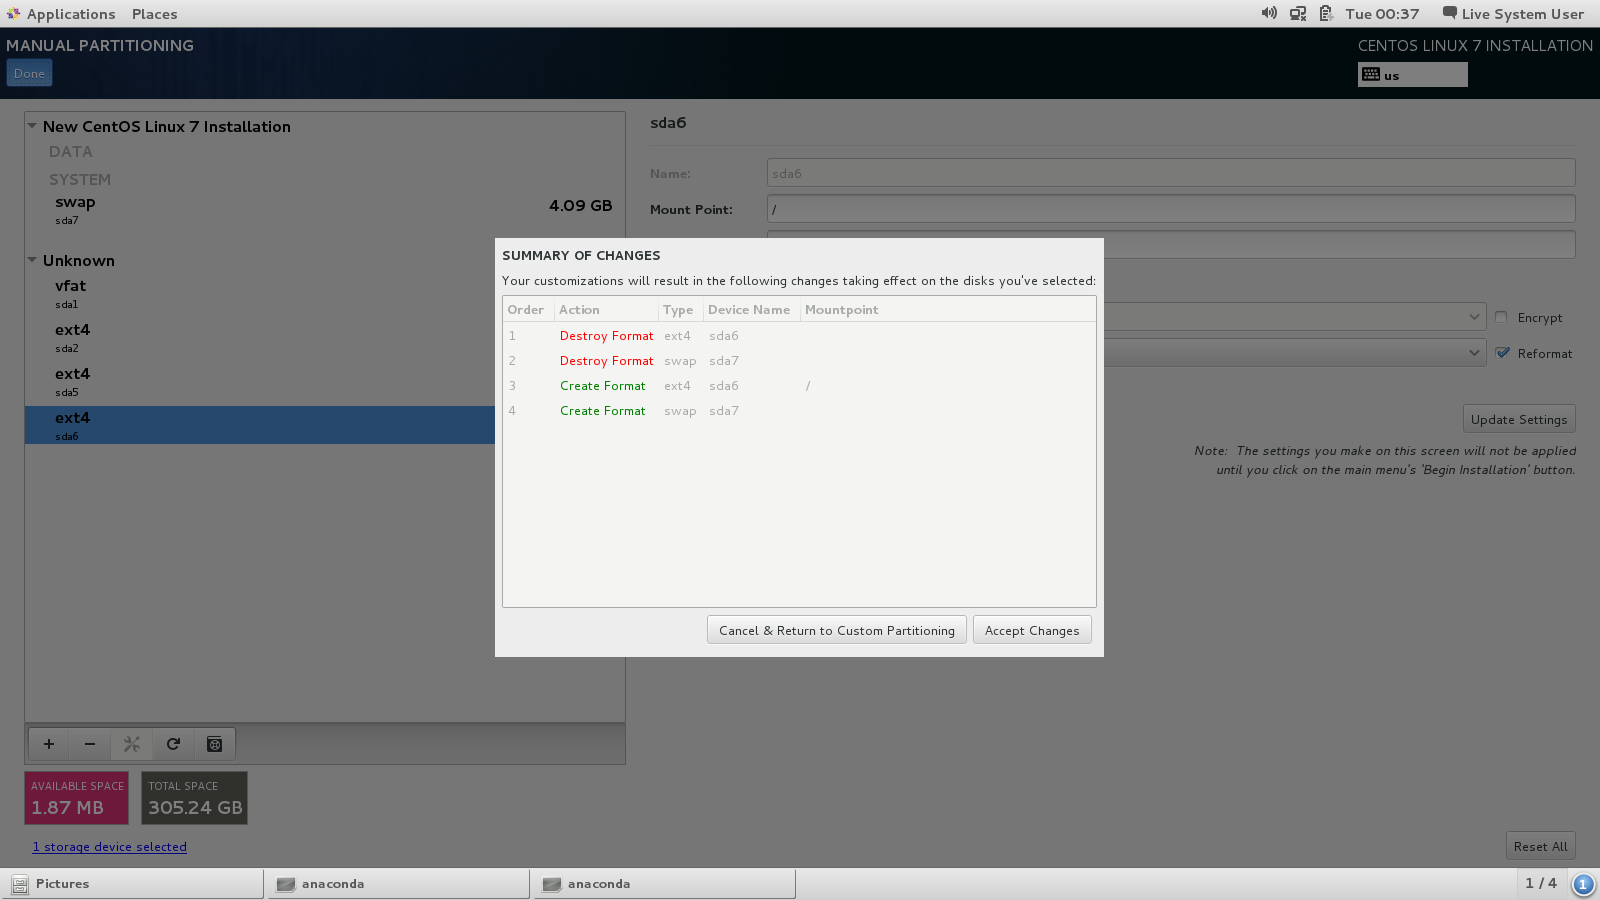The image size is (1600, 900).
Task: Collapse the Unknown partitions group
Action: (x=32, y=260)
